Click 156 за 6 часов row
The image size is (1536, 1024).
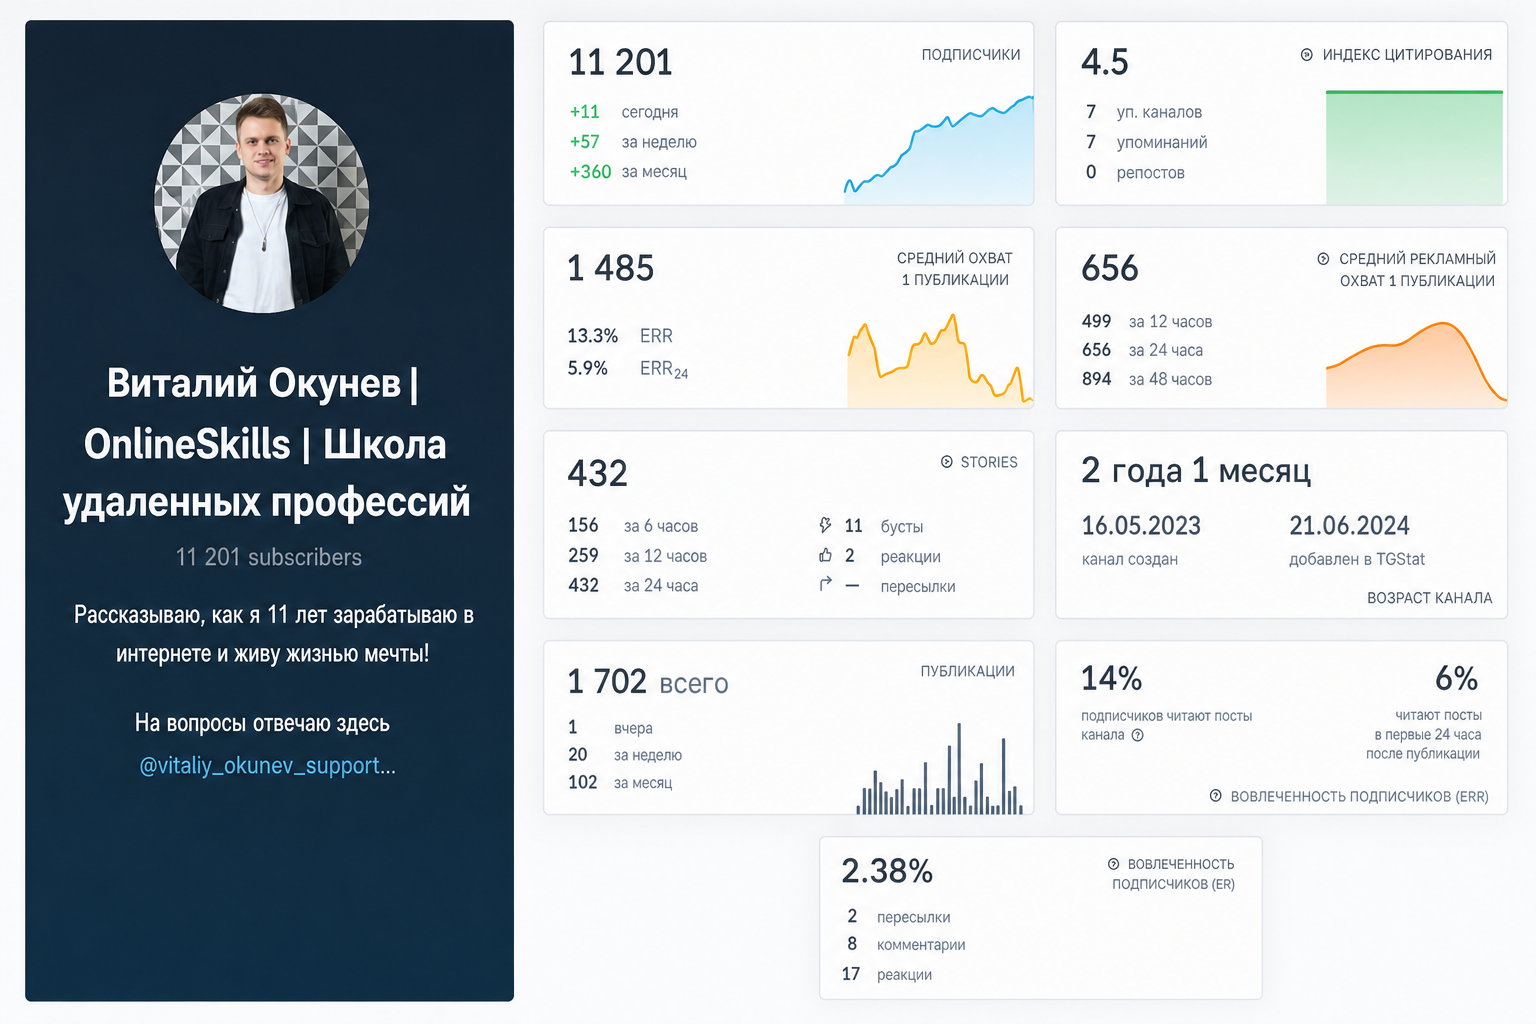tap(633, 526)
